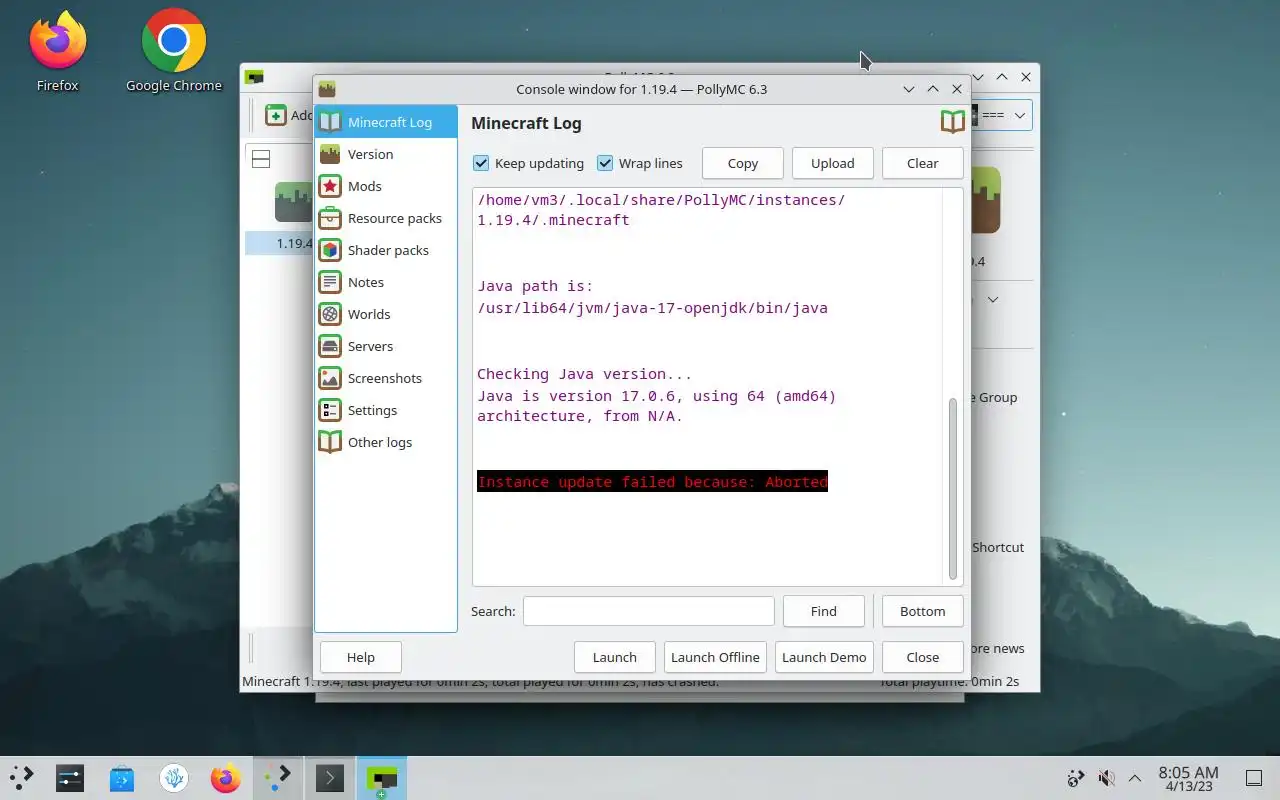
Task: Open System Settings from the taskbar
Action: (x=70, y=778)
